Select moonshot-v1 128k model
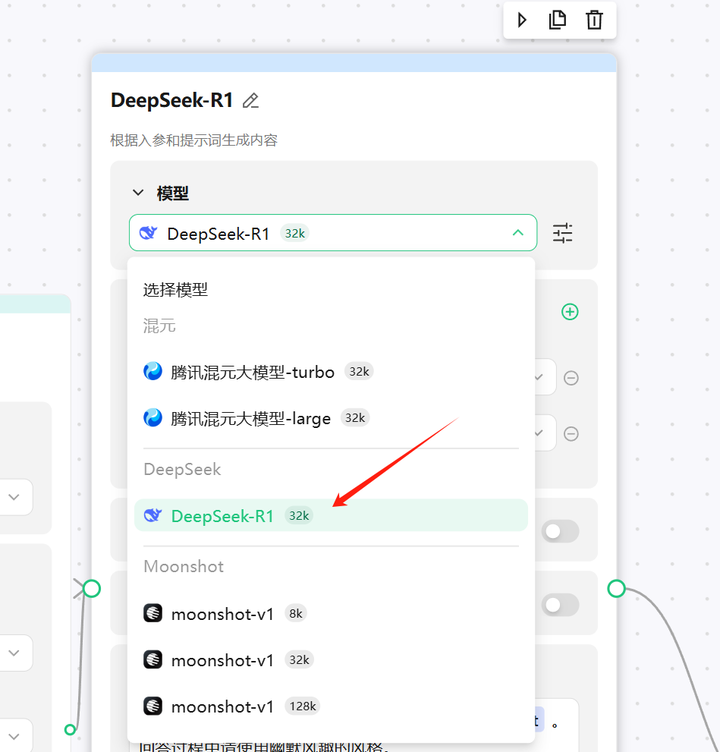The width and height of the screenshot is (720, 752). tap(331, 706)
